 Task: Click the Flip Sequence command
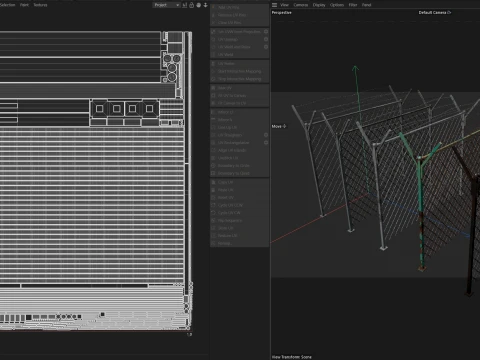240,221
